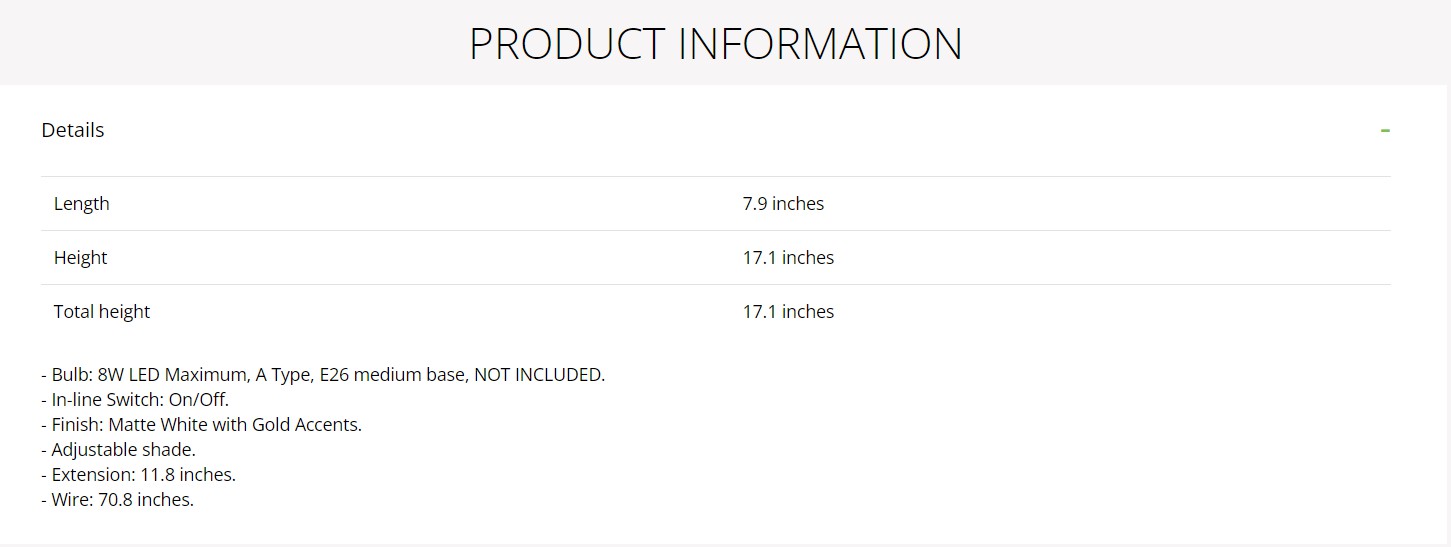Click the word Extension in the description

coord(91,475)
